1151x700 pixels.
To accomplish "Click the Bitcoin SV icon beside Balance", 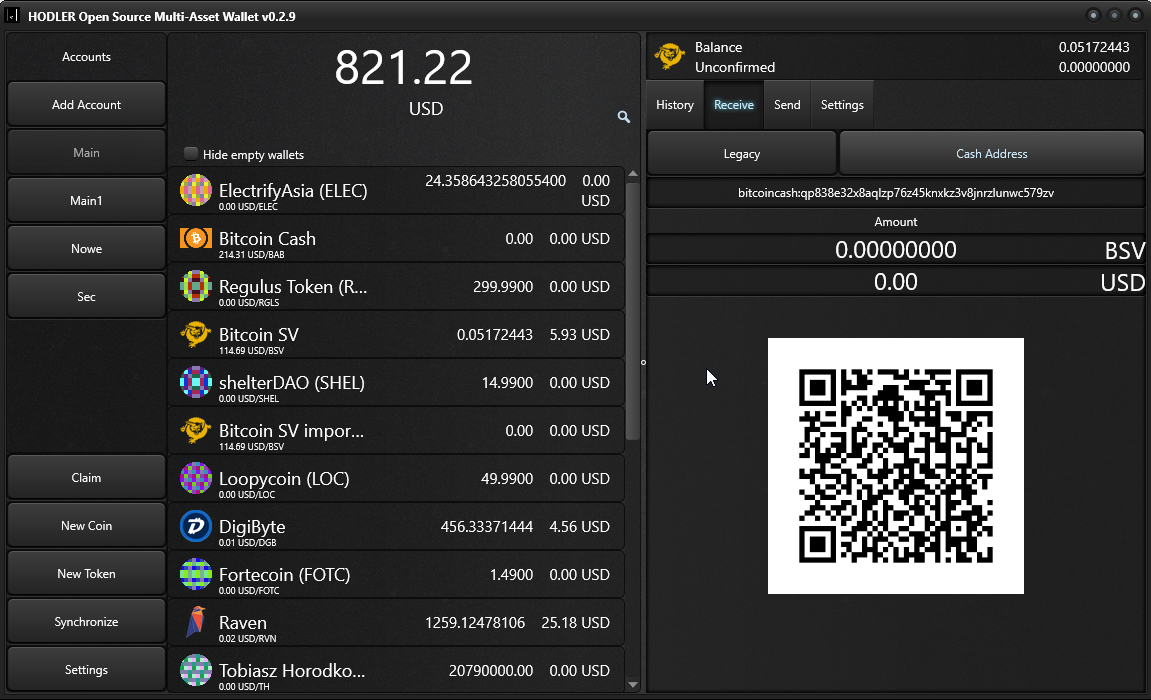I will pyautogui.click(x=669, y=56).
